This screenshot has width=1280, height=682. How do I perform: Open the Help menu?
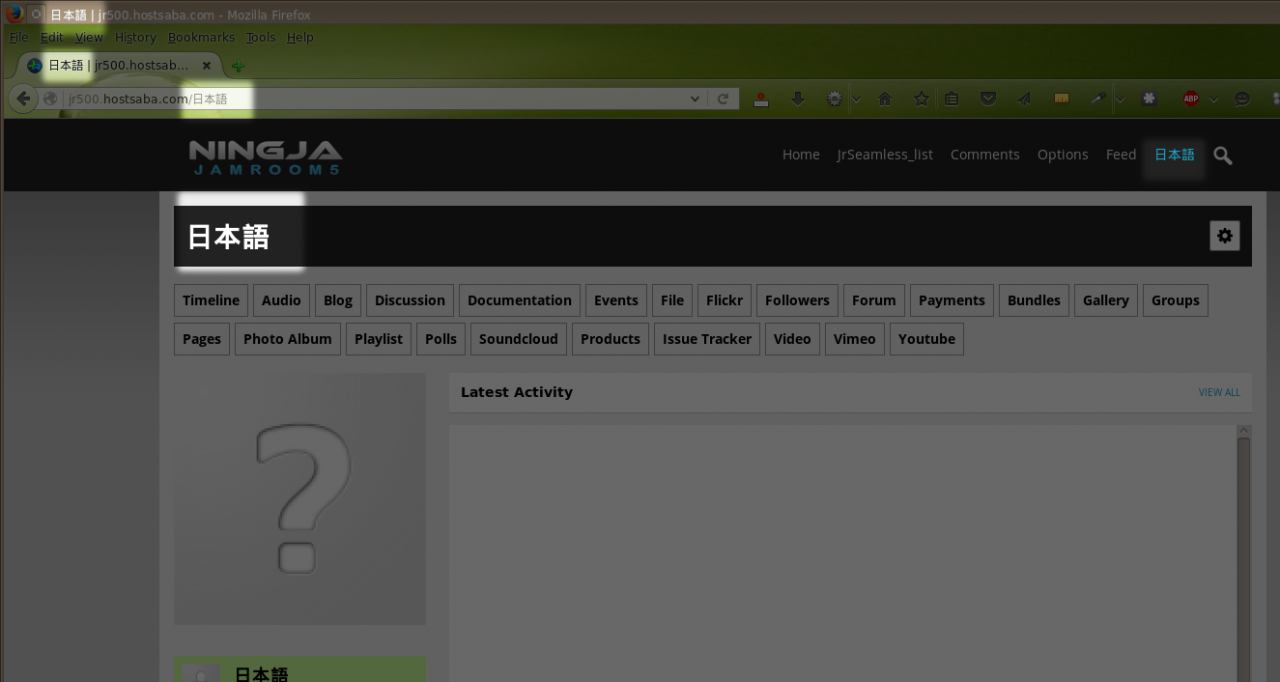(300, 37)
